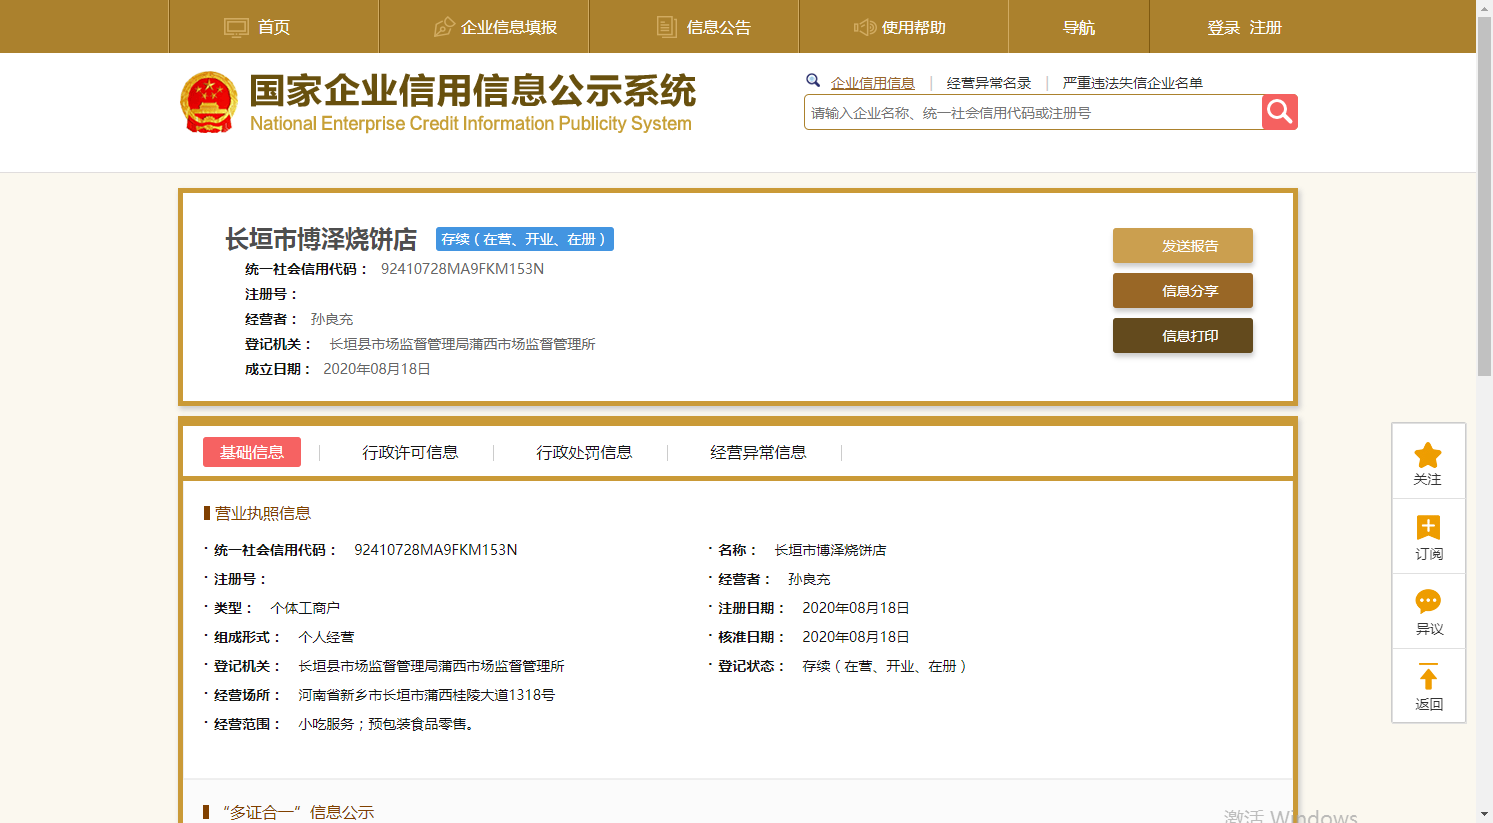The width and height of the screenshot is (1493, 823).
Task: Click the 信息分享 button
Action: tap(1183, 291)
